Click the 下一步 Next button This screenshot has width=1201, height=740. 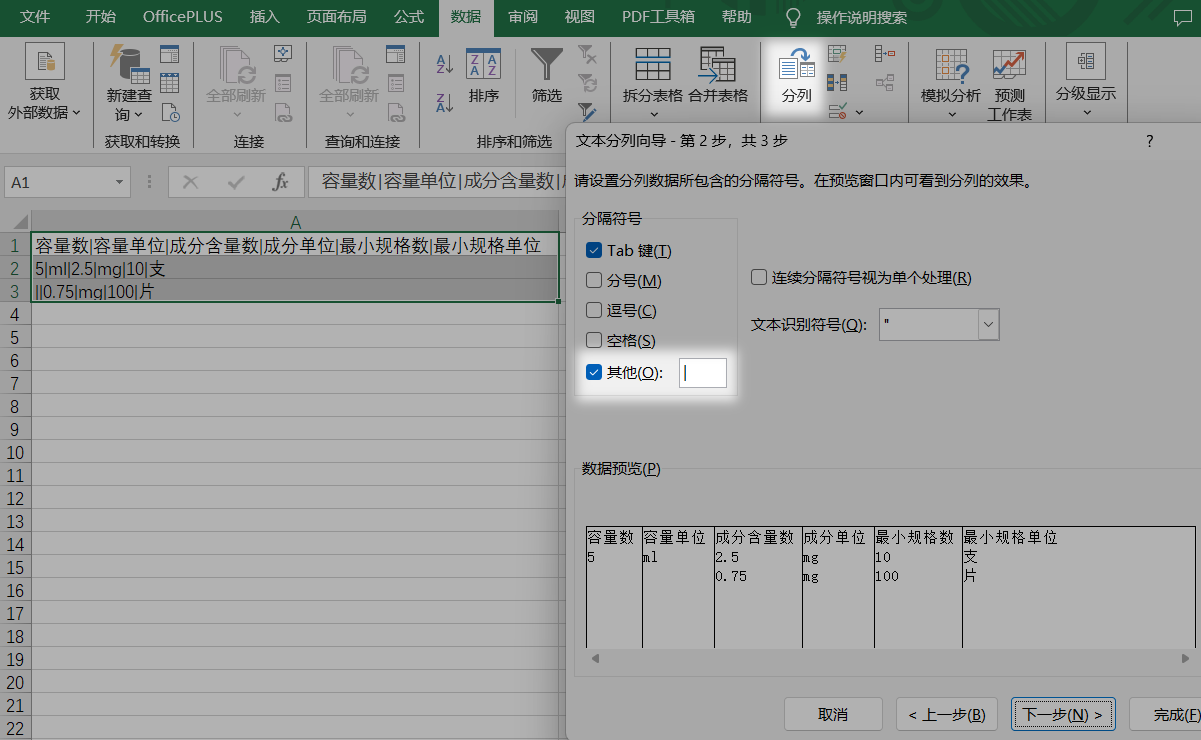pyautogui.click(x=1062, y=714)
